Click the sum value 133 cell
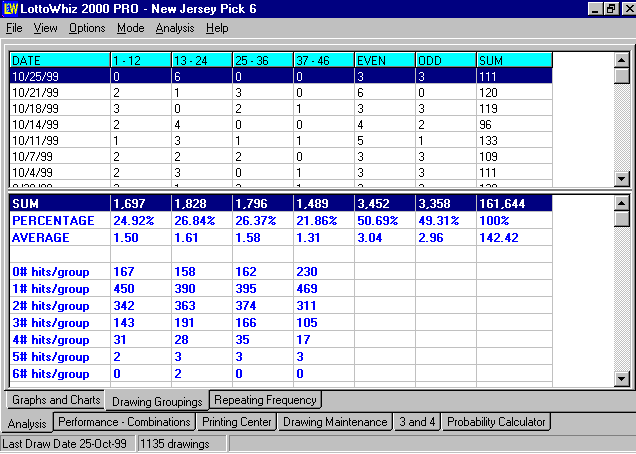636x454 pixels. [514, 140]
